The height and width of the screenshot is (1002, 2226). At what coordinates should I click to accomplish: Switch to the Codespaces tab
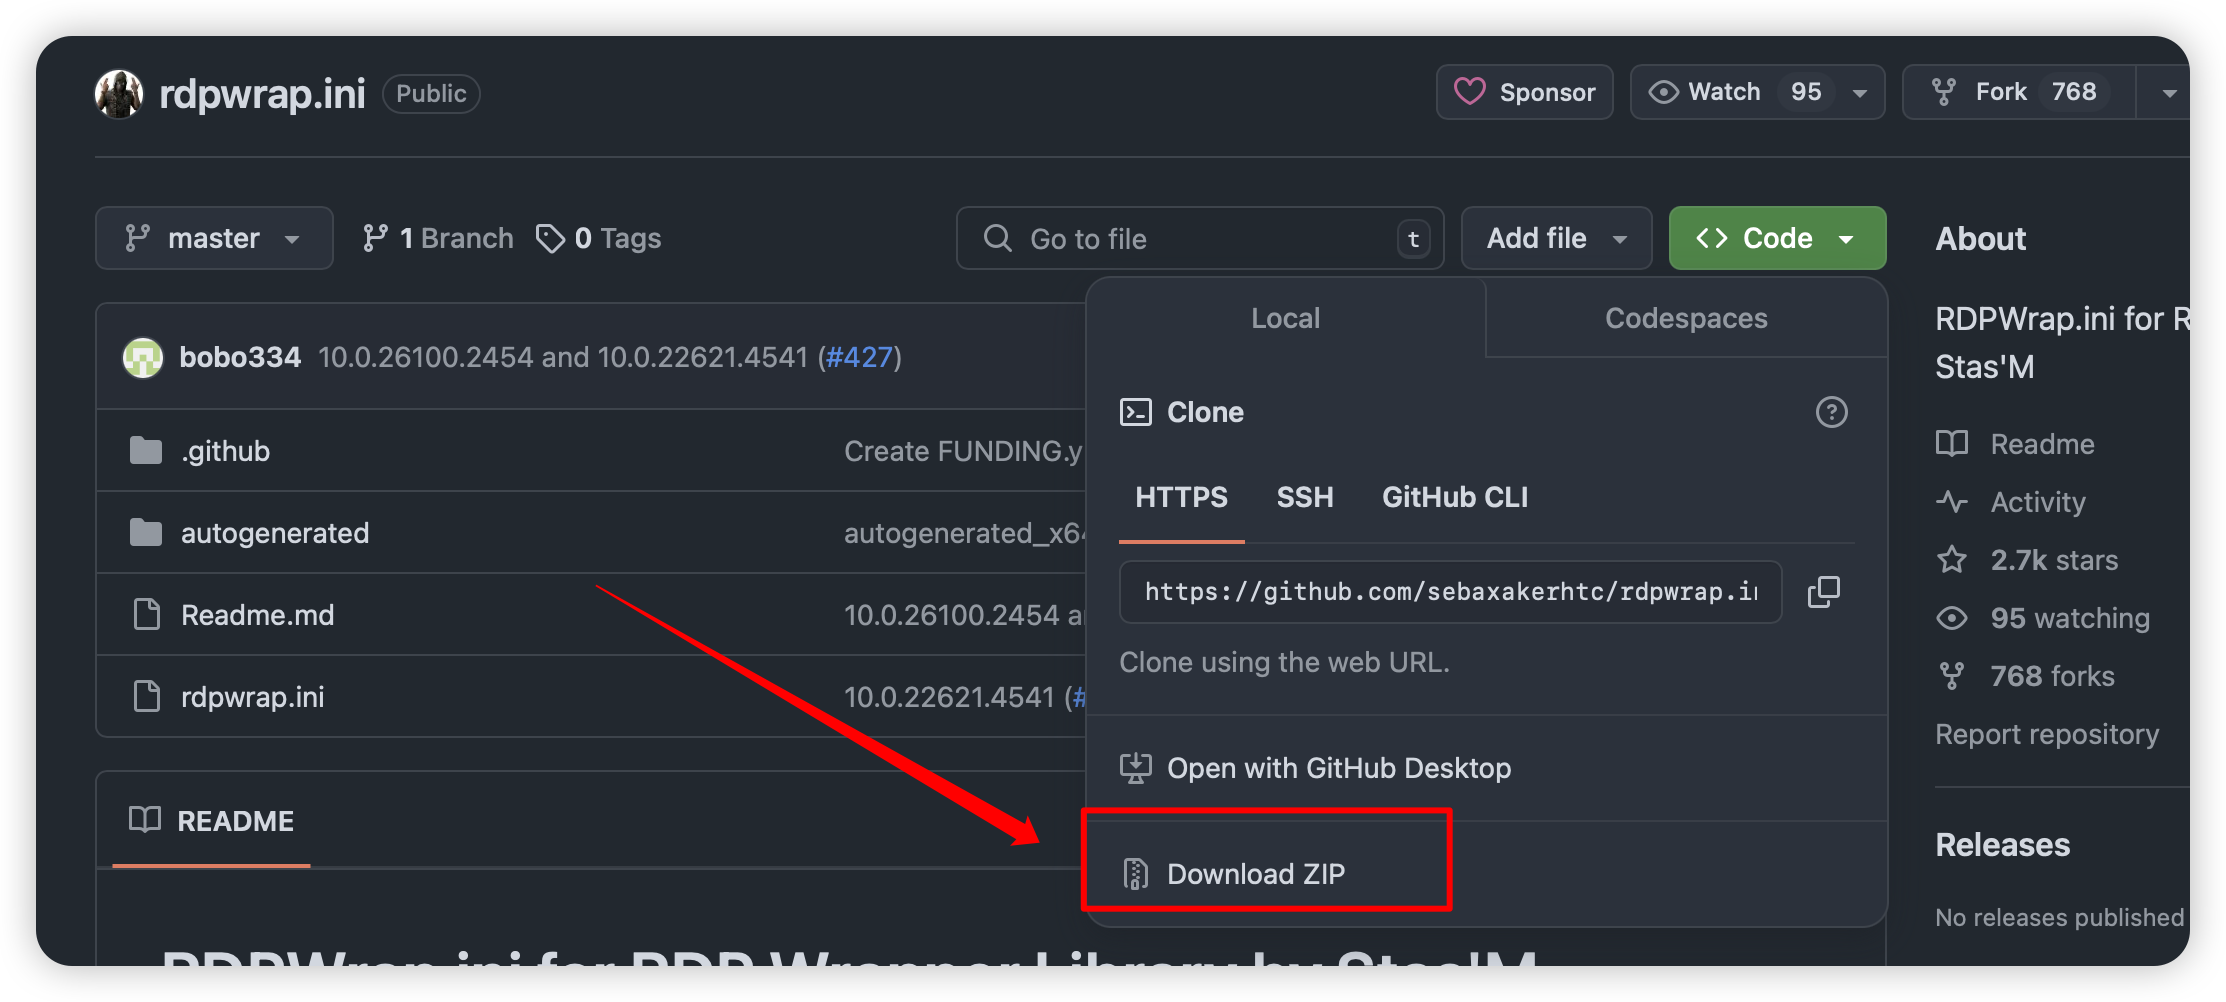point(1685,318)
